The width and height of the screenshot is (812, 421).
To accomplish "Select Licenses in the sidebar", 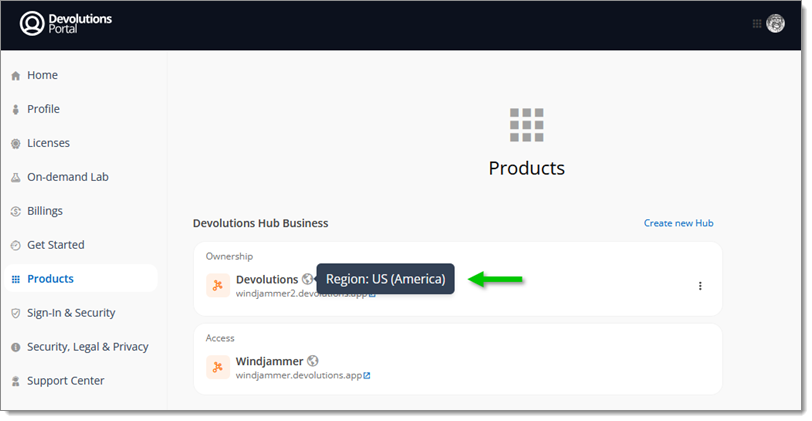I will click(48, 143).
